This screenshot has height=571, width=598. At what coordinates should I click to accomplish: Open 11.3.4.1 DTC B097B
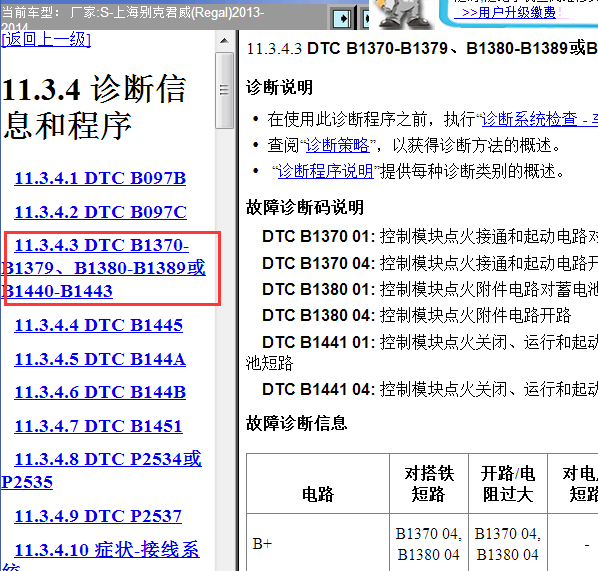pos(100,178)
